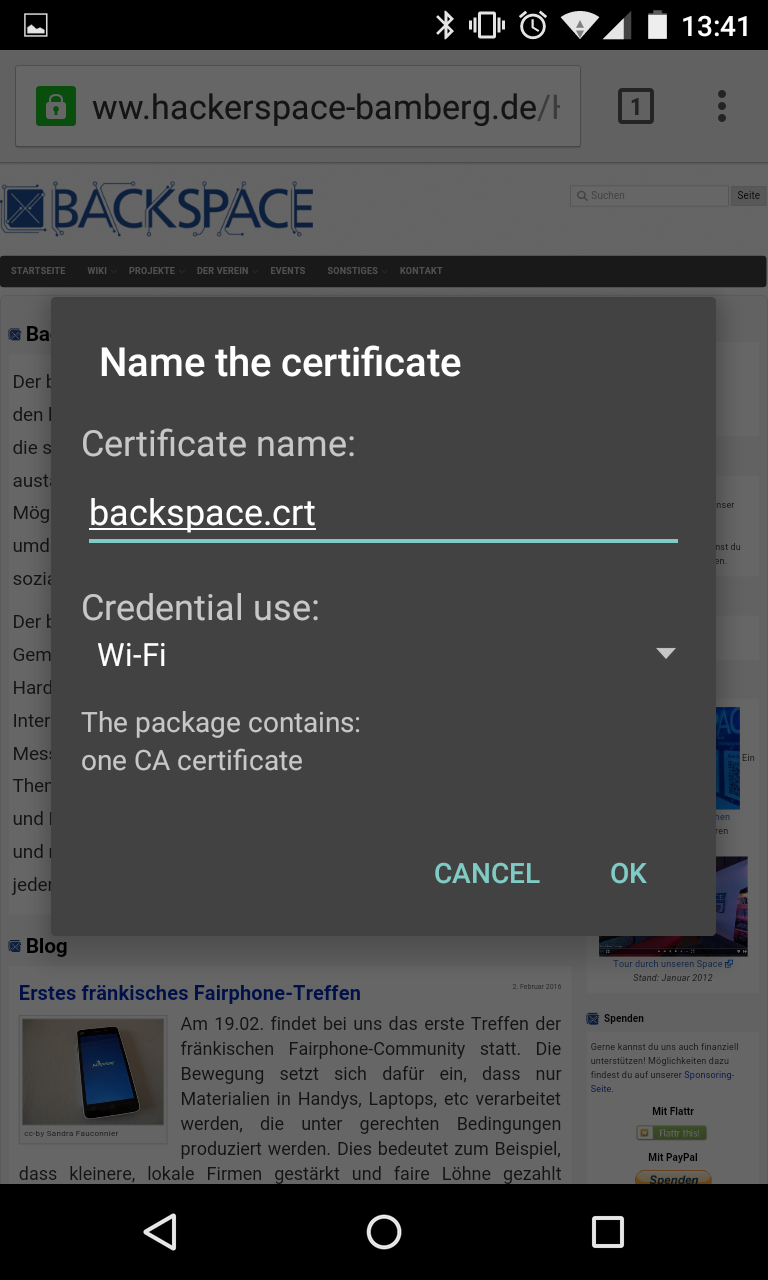Open the STARTSEITE menu item
Viewport: 768px width, 1280px height.
38,271
